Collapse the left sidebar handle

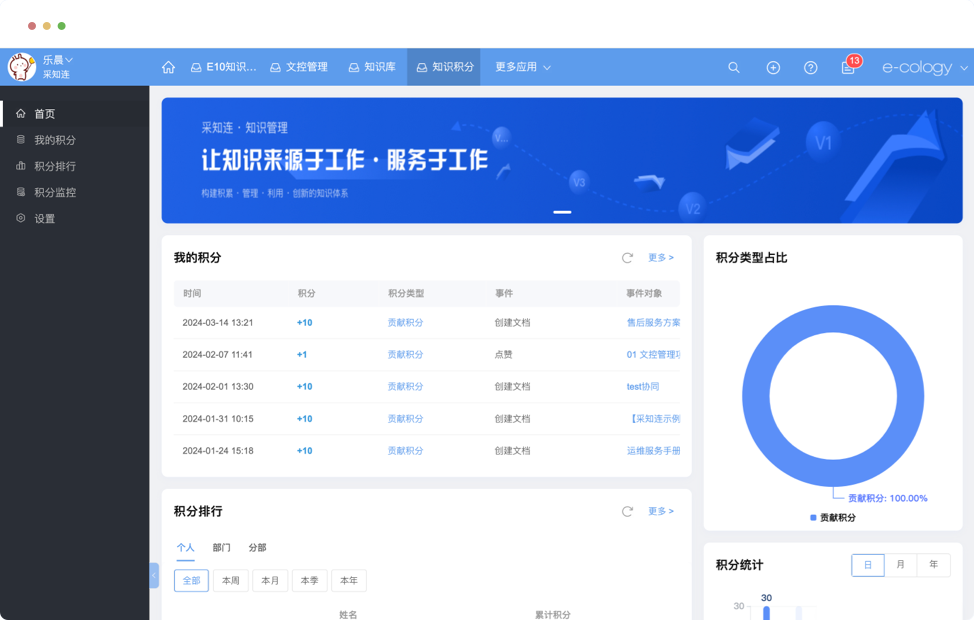[154, 575]
